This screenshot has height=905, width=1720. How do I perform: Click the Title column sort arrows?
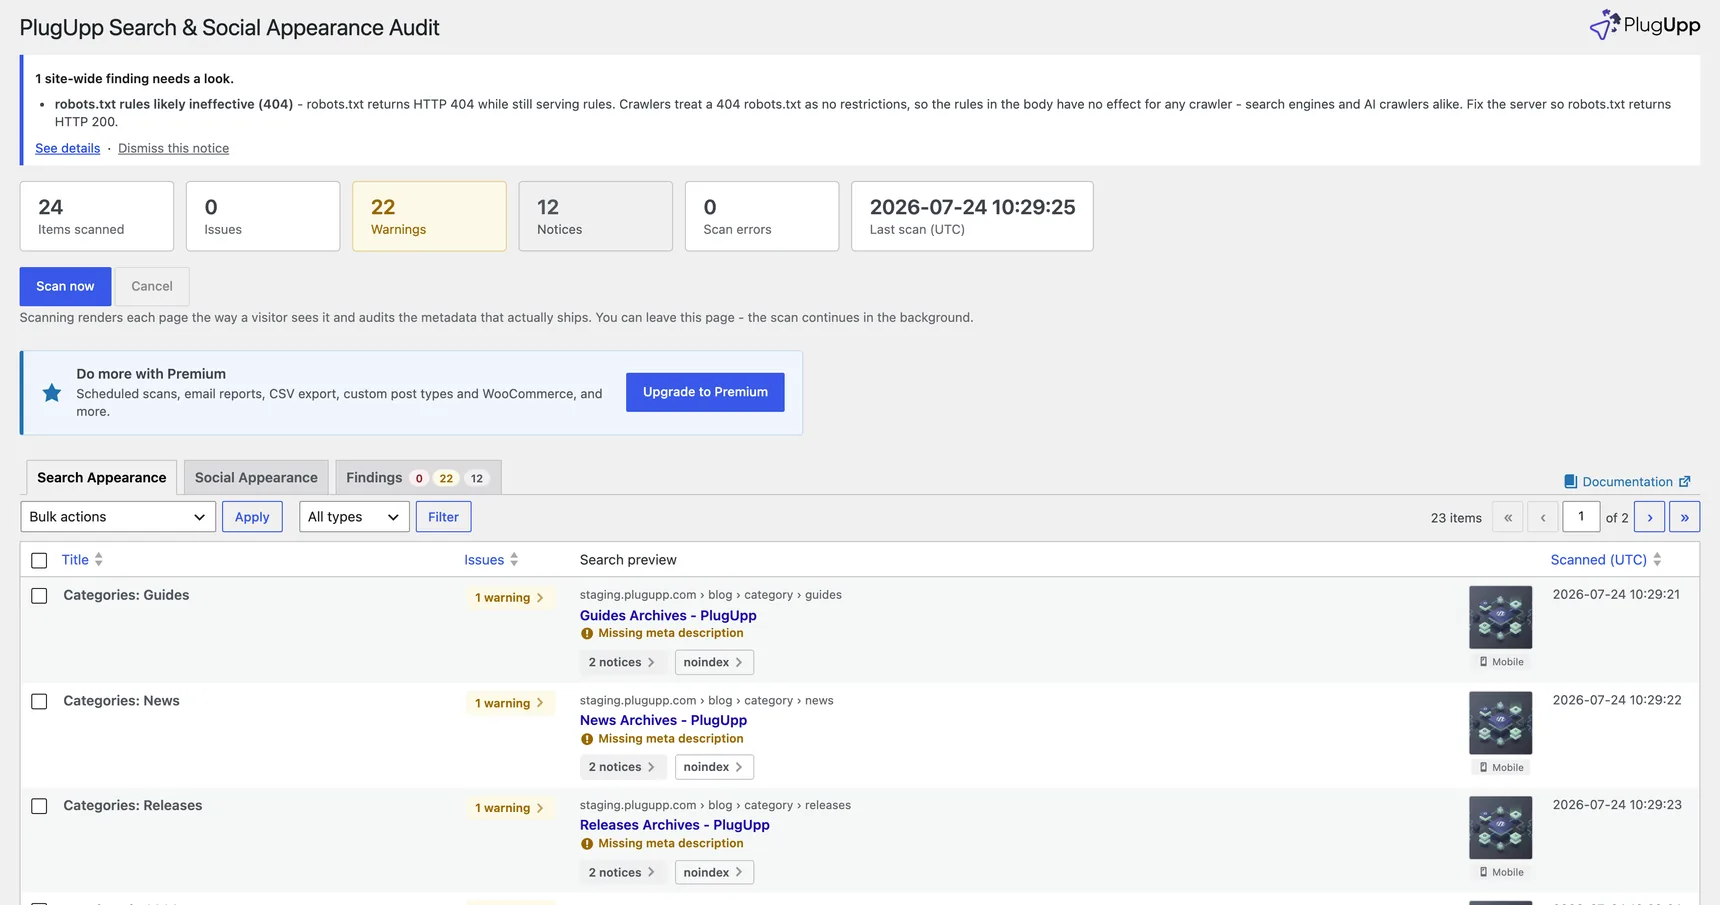pyautogui.click(x=99, y=560)
